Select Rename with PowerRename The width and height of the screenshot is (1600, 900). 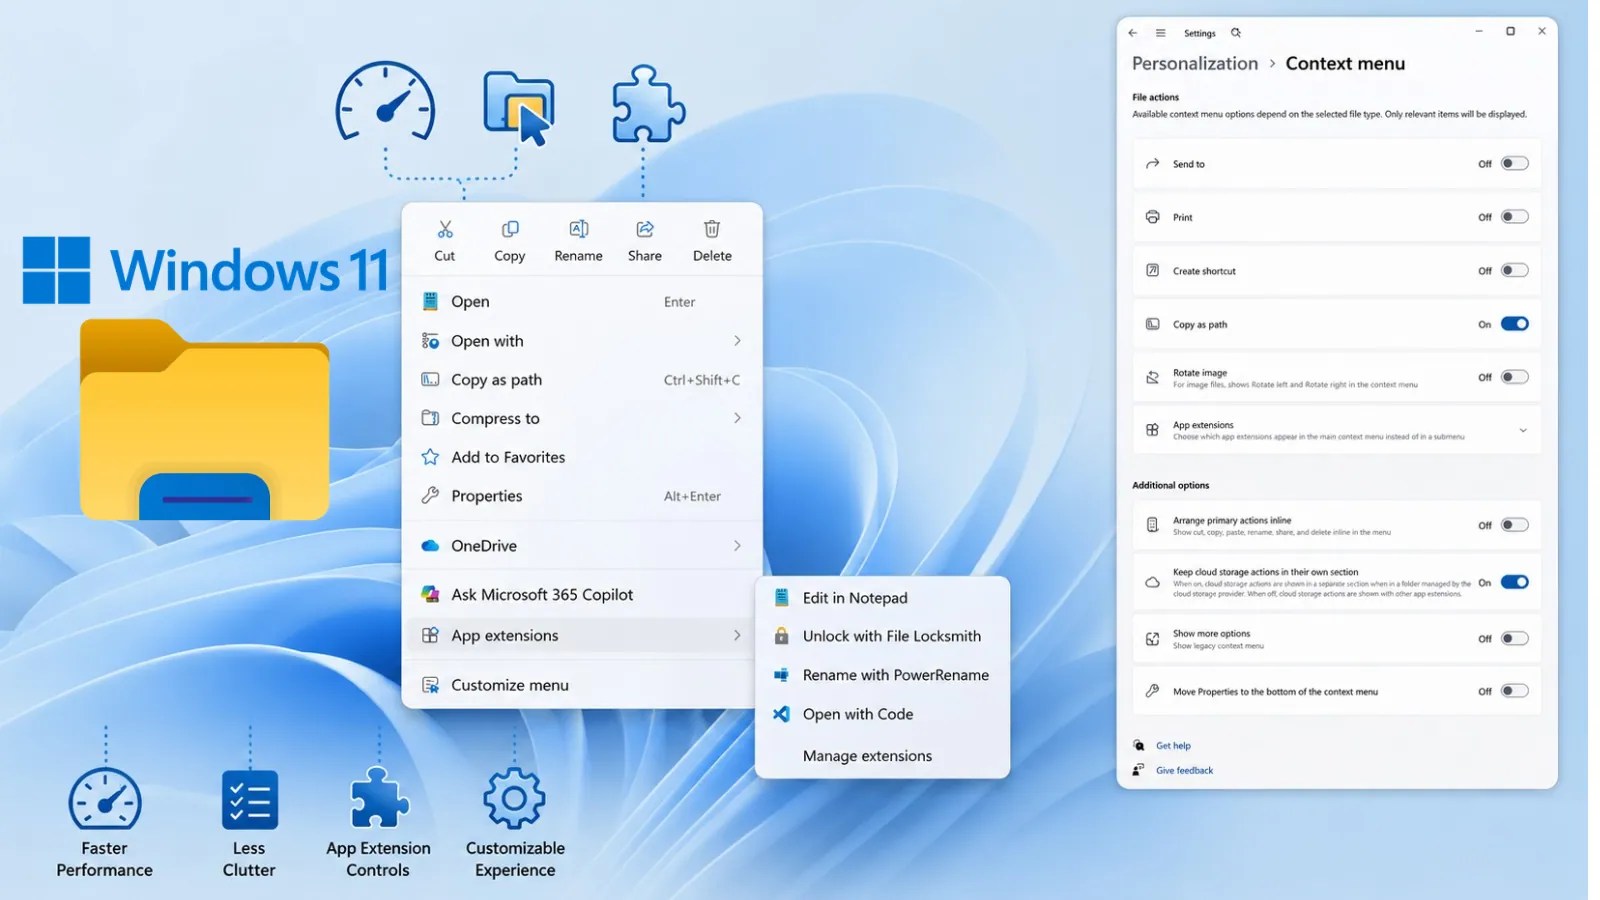point(882,675)
